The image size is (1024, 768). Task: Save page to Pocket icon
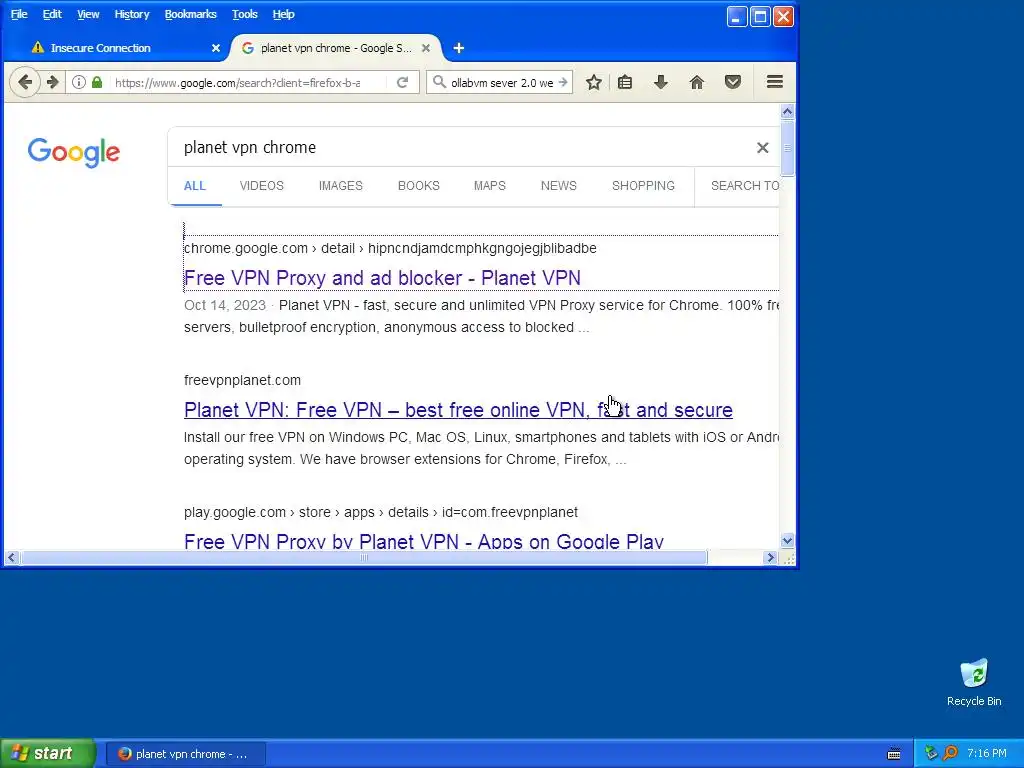(x=733, y=82)
